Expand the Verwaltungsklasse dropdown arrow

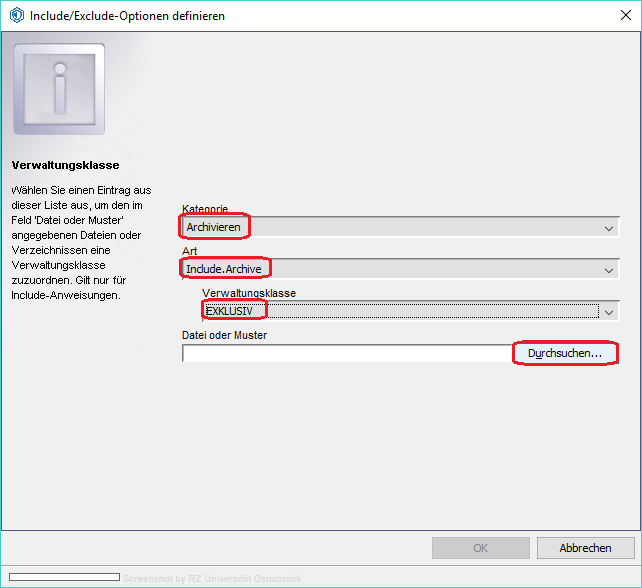(x=607, y=311)
